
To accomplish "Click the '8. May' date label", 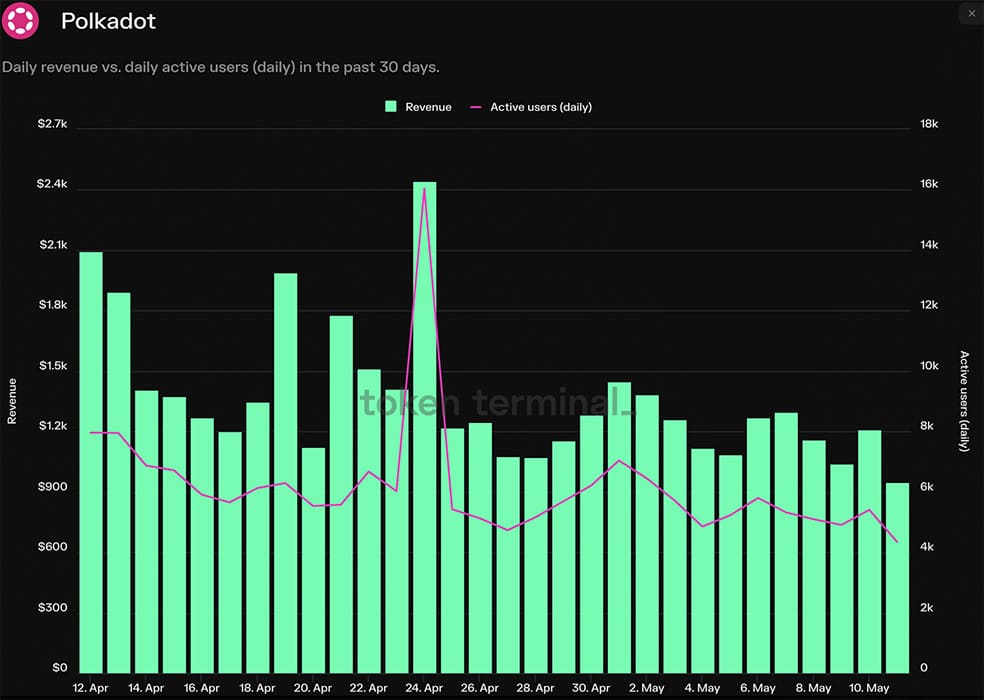I will click(x=813, y=688).
